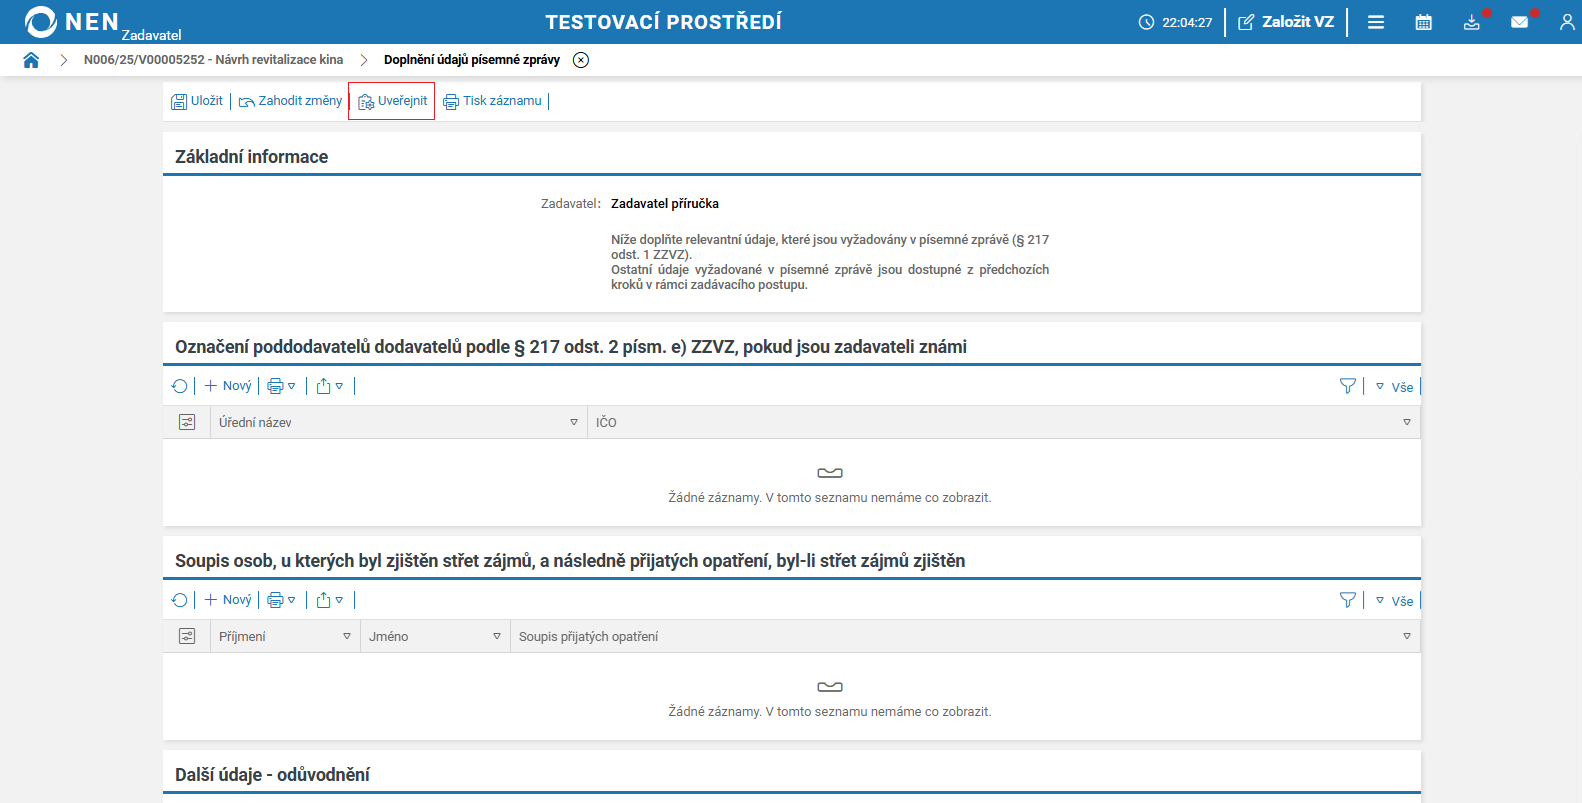Viewport: 1582px width, 803px height.
Task: Open export options for the poddodavatelů table
Action: (x=330, y=386)
